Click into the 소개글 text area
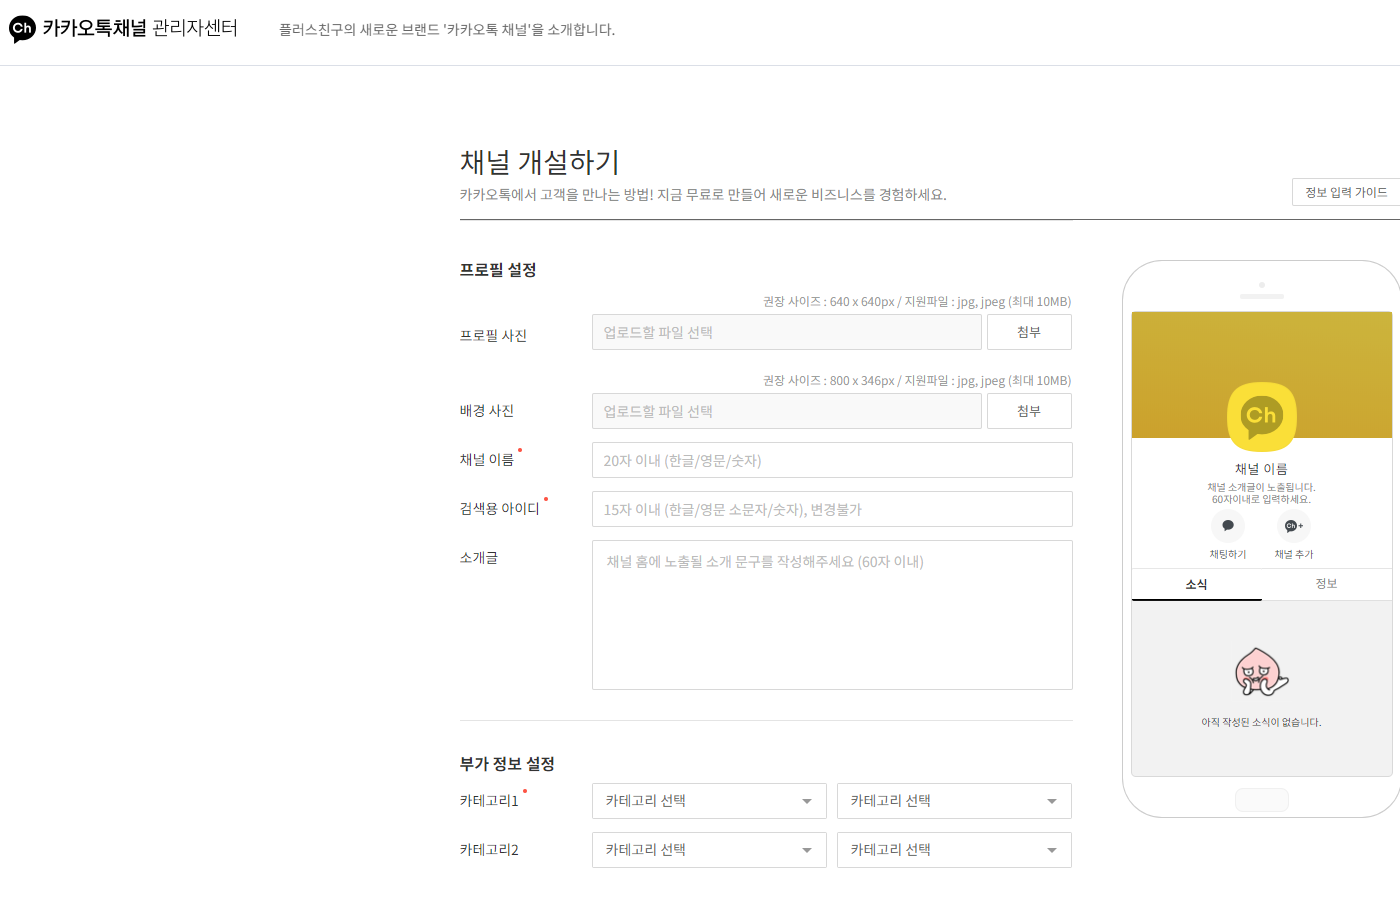The width and height of the screenshot is (1400, 897). pyautogui.click(x=832, y=615)
